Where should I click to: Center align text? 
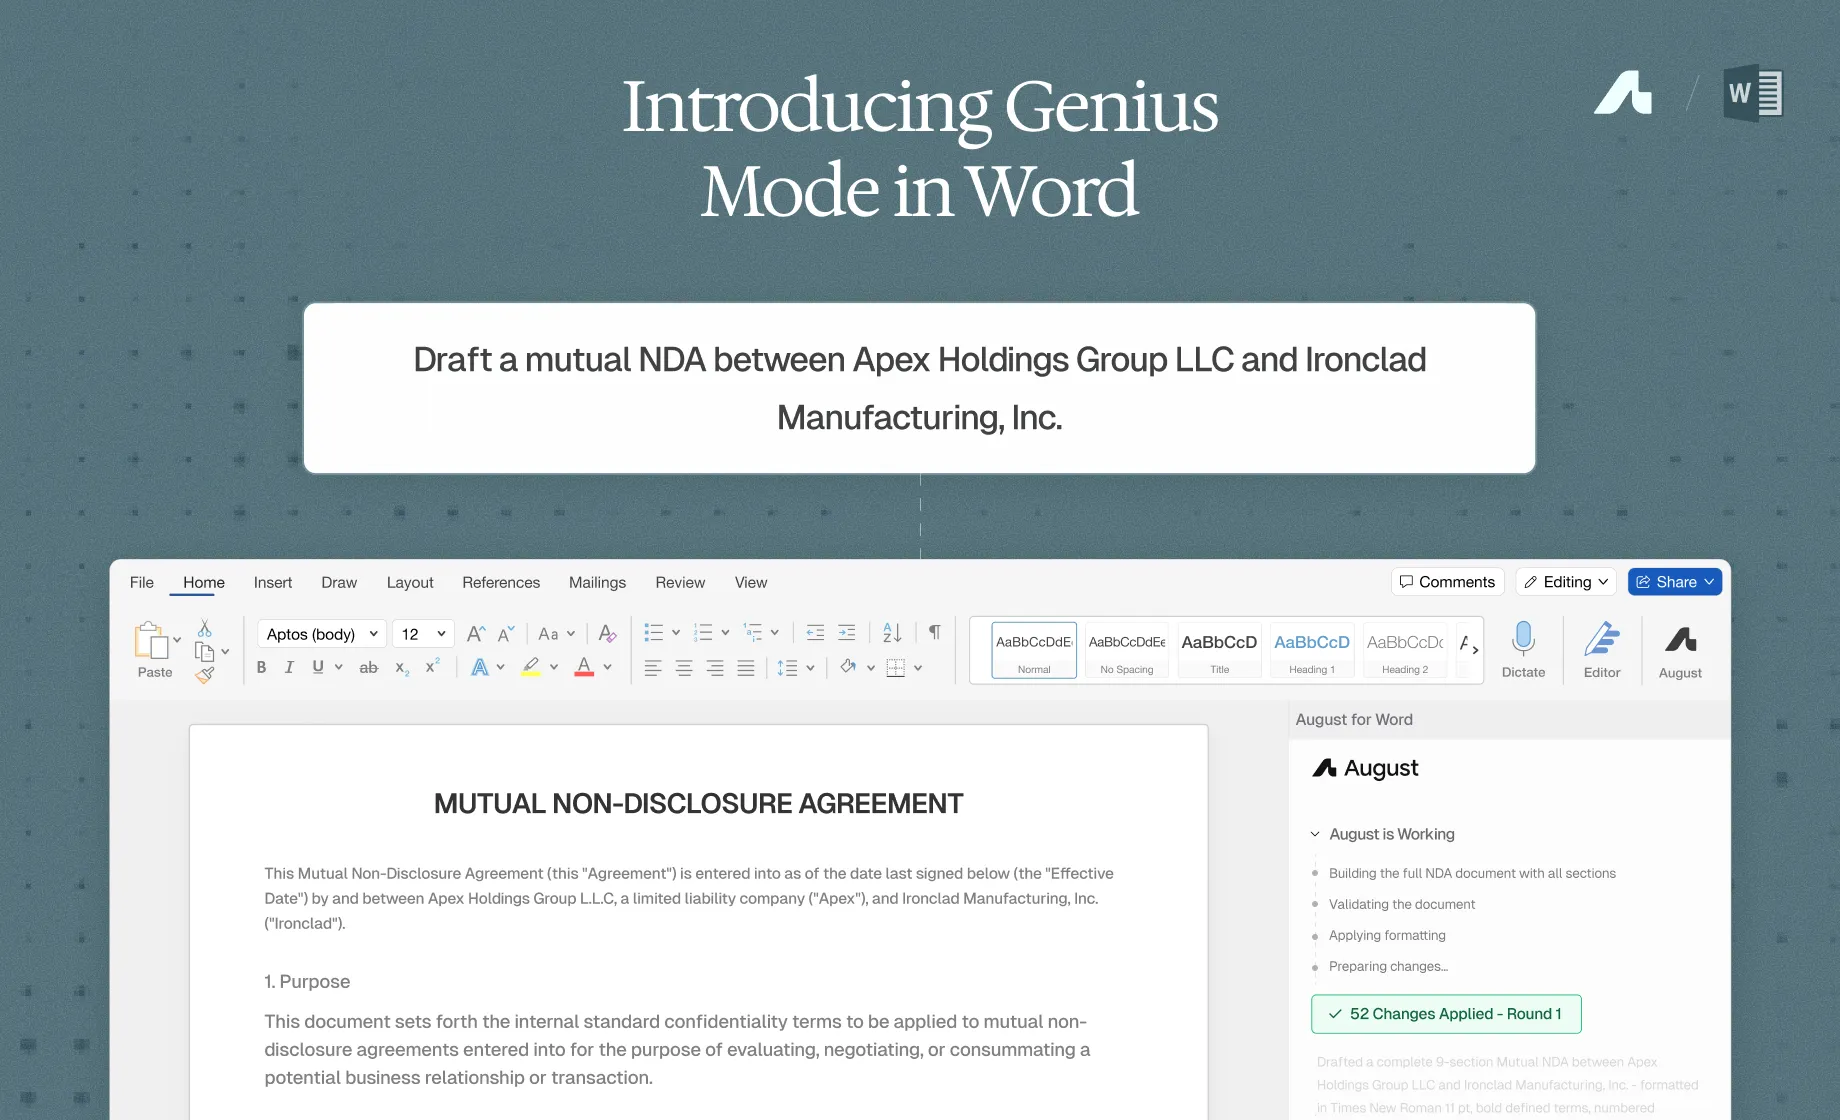pyautogui.click(x=684, y=668)
